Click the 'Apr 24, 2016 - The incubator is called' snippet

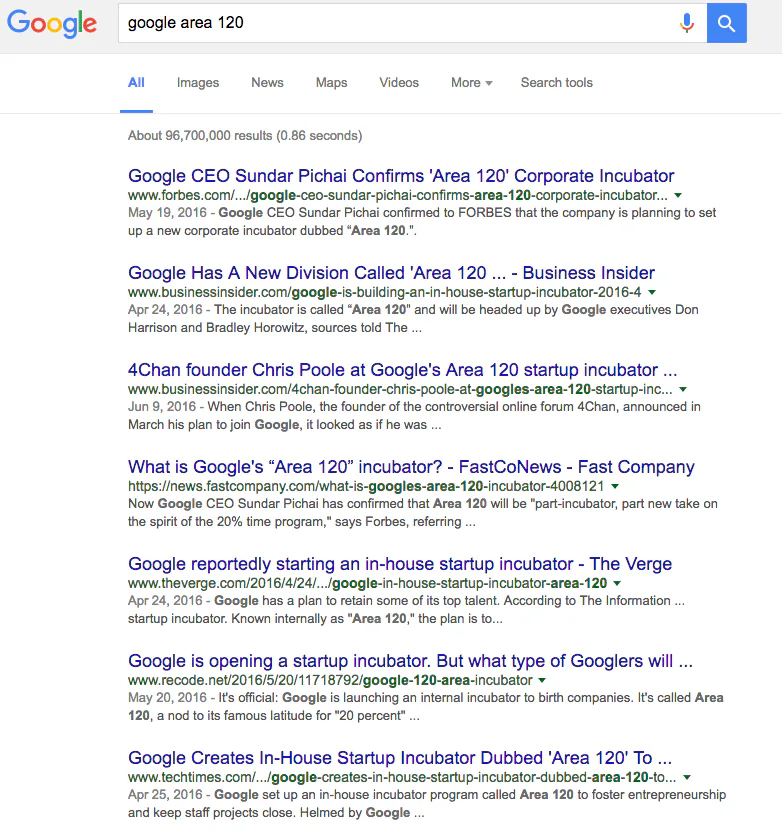point(413,319)
